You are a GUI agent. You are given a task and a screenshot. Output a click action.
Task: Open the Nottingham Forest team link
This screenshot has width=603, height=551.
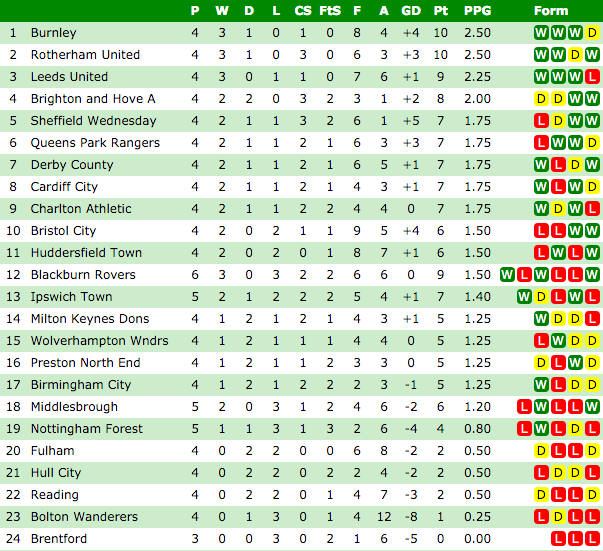[x=87, y=429]
